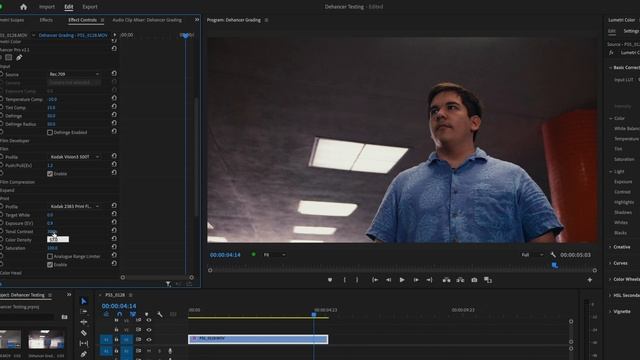Reset the Temperature Comp parameter
The image size is (640, 360).
coord(114,98)
